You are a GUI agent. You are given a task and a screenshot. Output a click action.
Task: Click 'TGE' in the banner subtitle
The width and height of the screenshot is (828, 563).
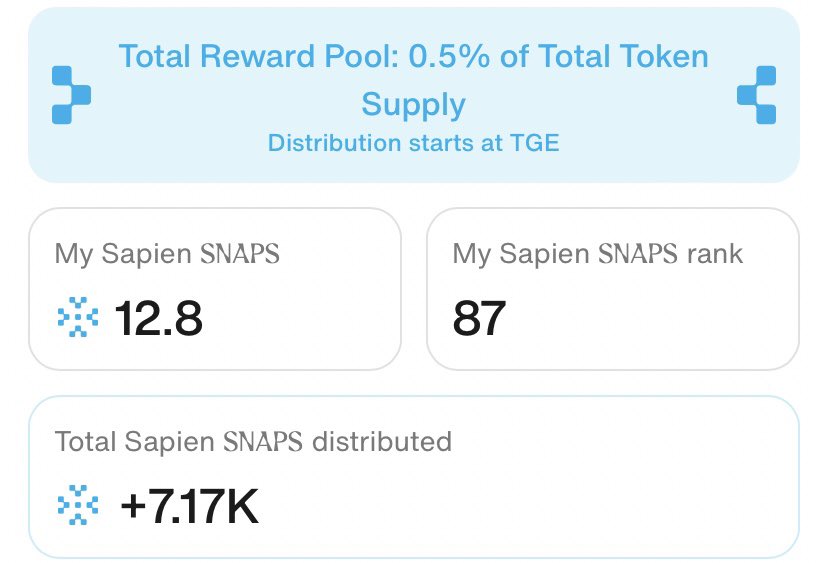[534, 143]
